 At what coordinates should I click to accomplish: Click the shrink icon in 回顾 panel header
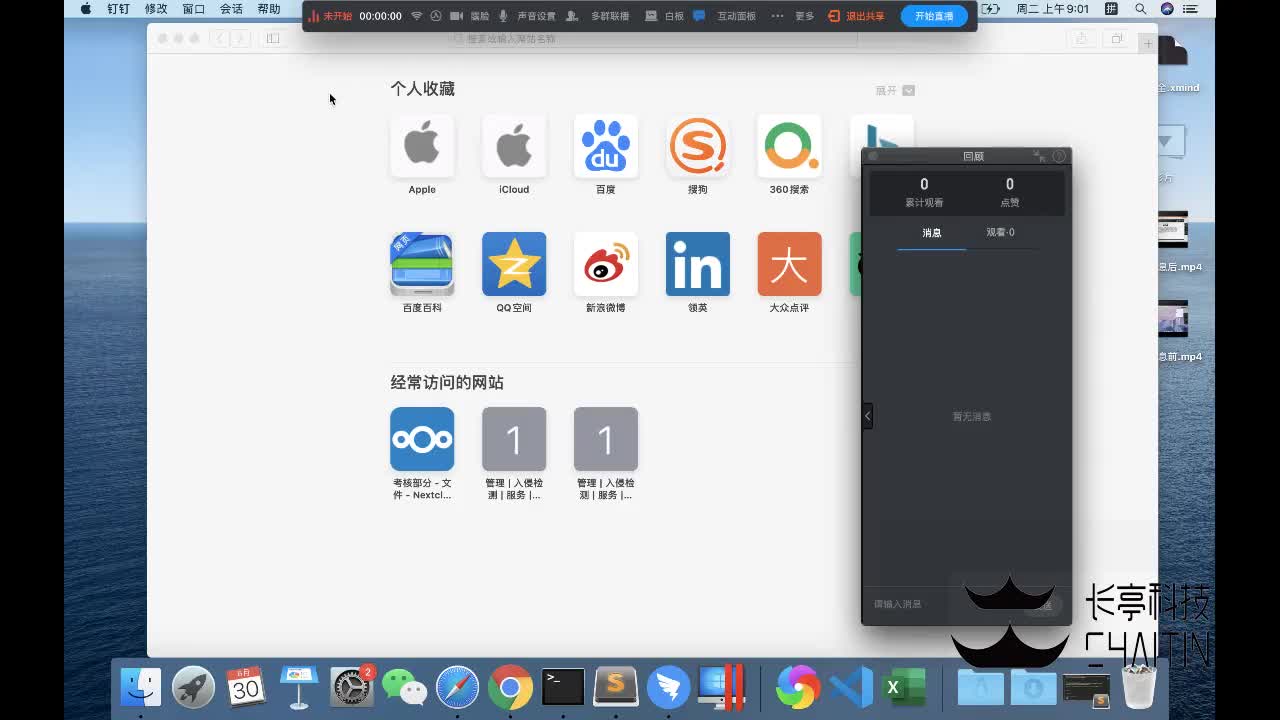point(1039,156)
